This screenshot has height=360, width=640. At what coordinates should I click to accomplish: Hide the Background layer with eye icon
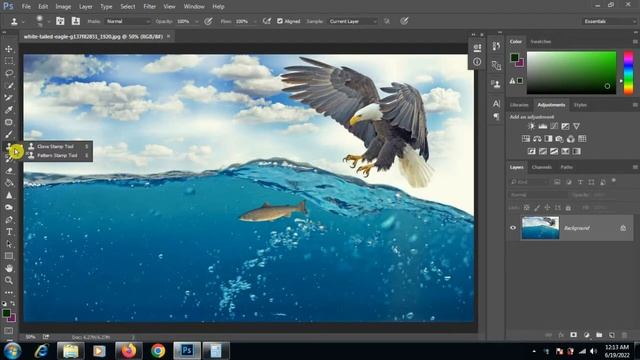click(x=513, y=228)
